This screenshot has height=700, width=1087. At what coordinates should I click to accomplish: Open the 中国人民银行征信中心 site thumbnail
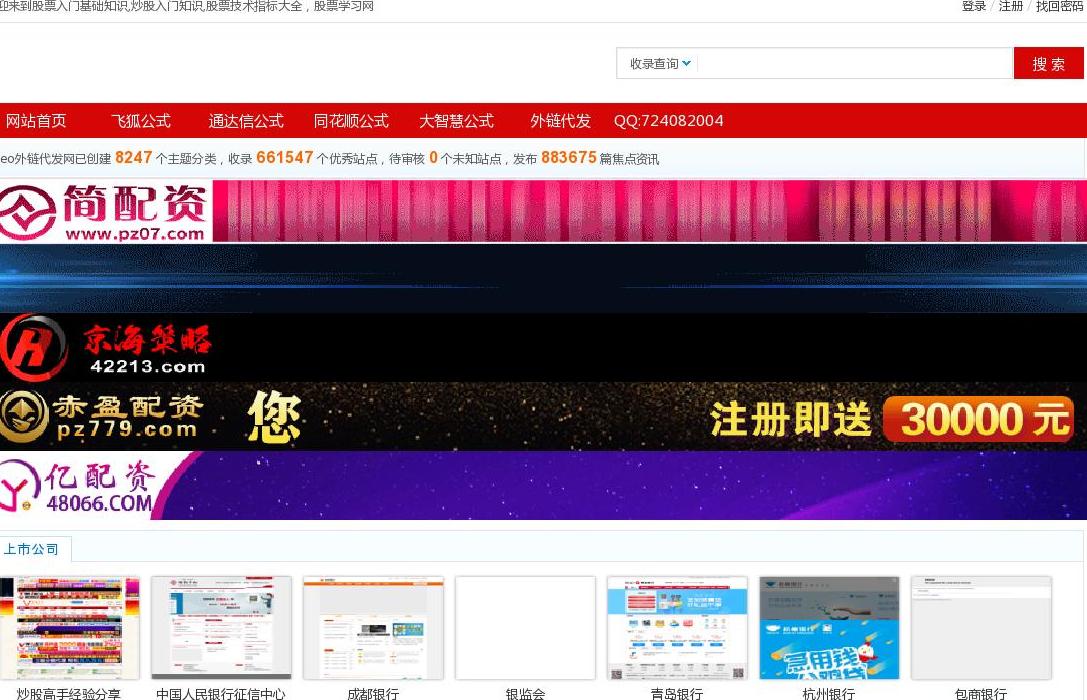221,628
